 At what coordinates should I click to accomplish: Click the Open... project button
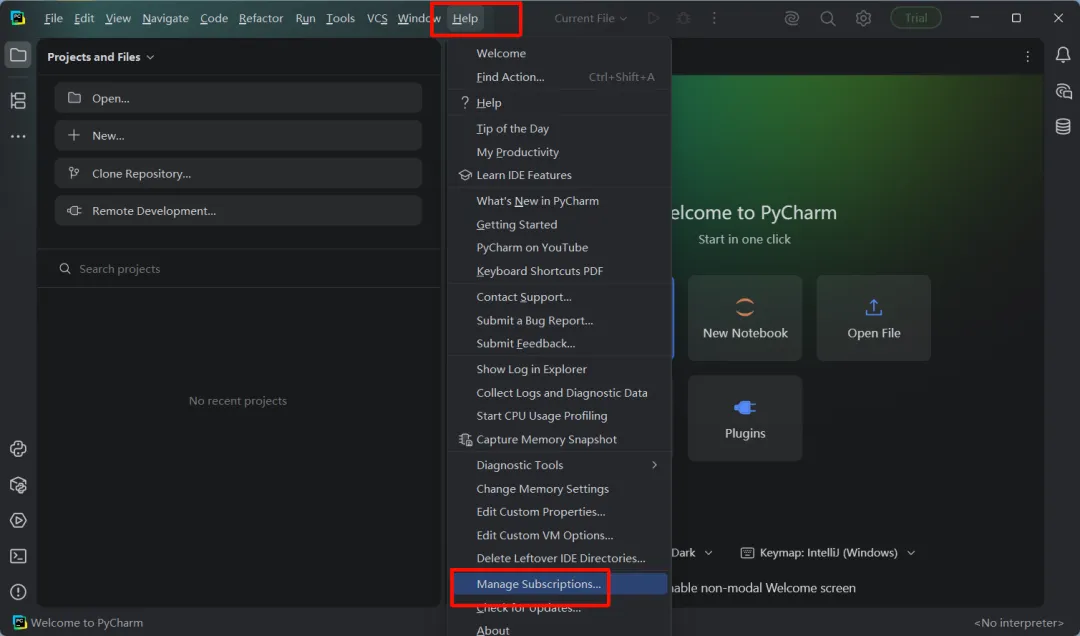point(238,98)
